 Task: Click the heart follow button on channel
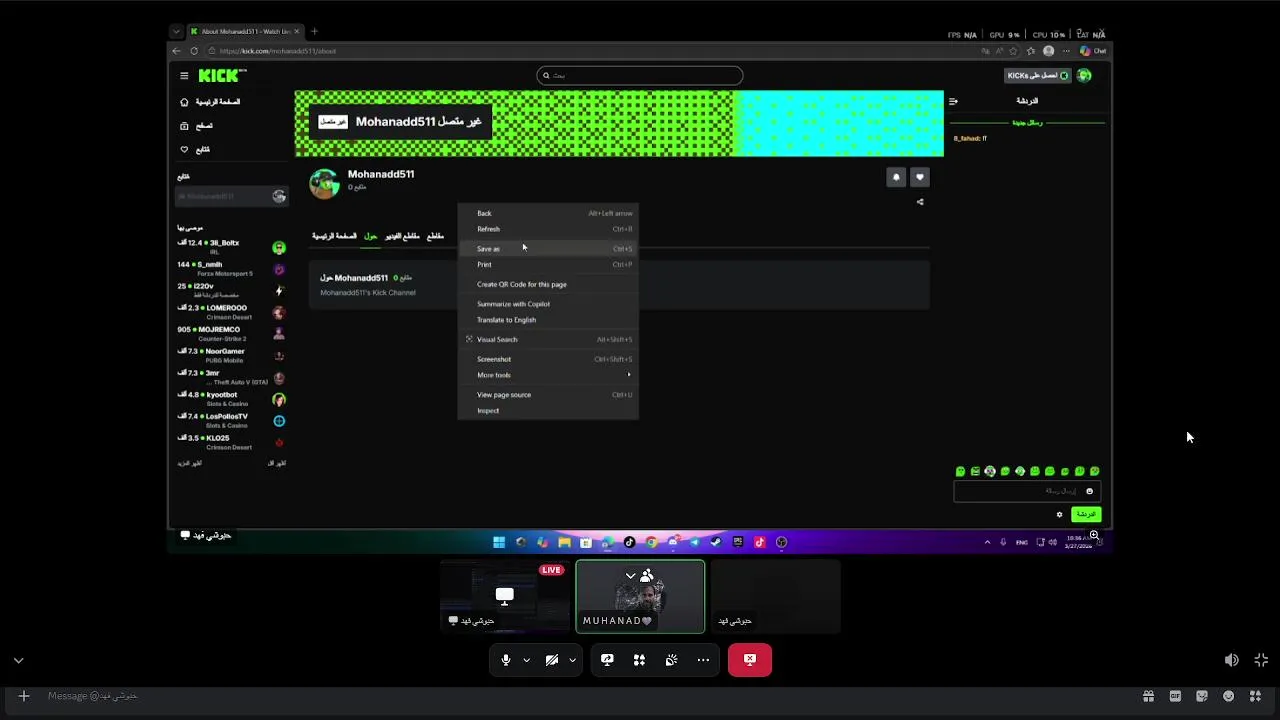(920, 177)
